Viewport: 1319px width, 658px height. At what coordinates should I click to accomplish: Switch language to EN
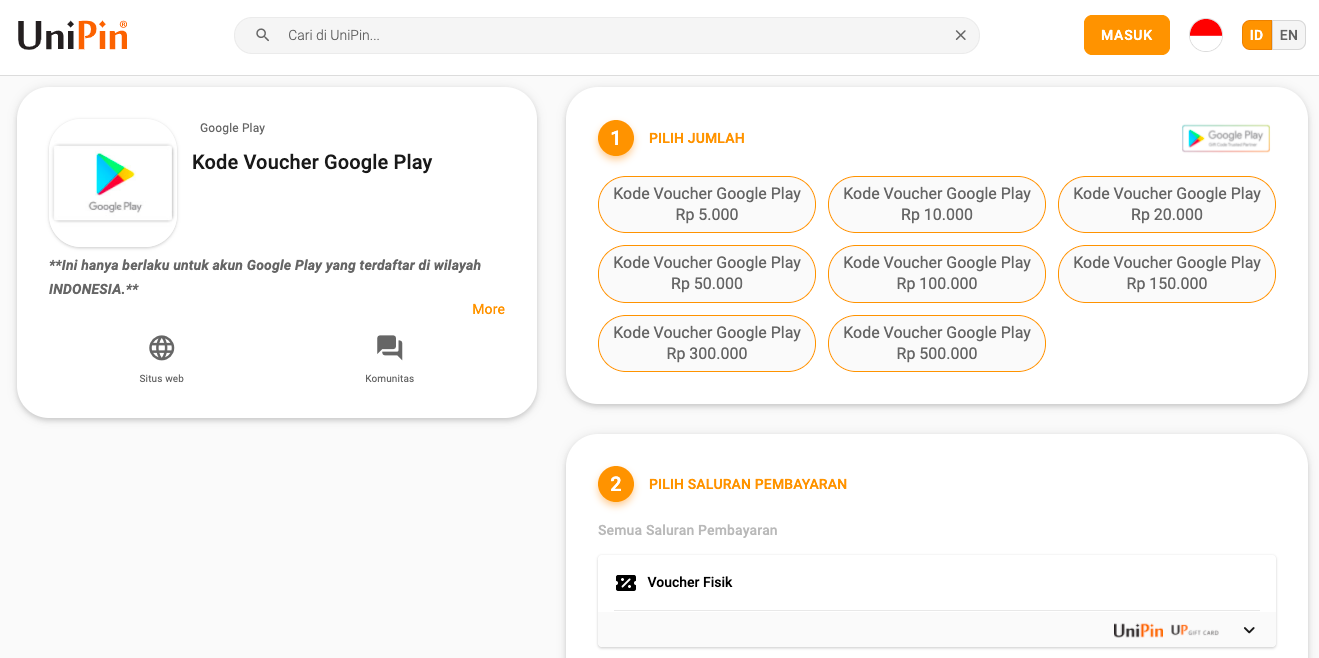(x=1289, y=35)
